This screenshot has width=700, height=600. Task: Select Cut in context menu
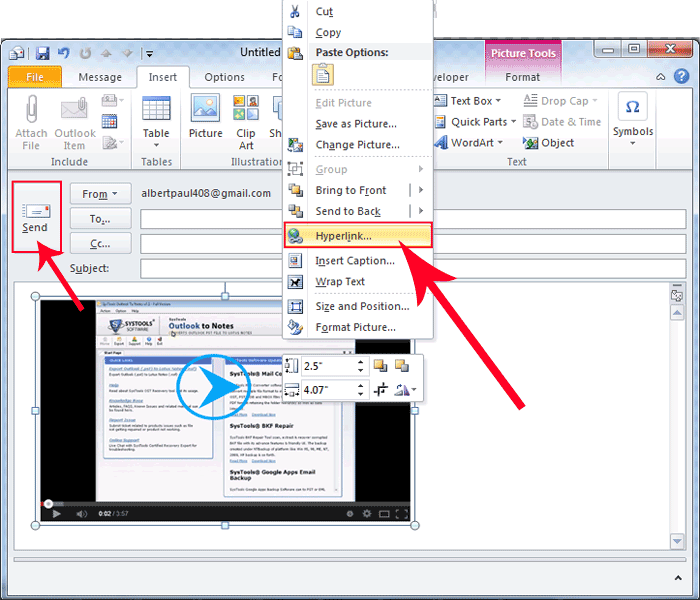coord(359,11)
